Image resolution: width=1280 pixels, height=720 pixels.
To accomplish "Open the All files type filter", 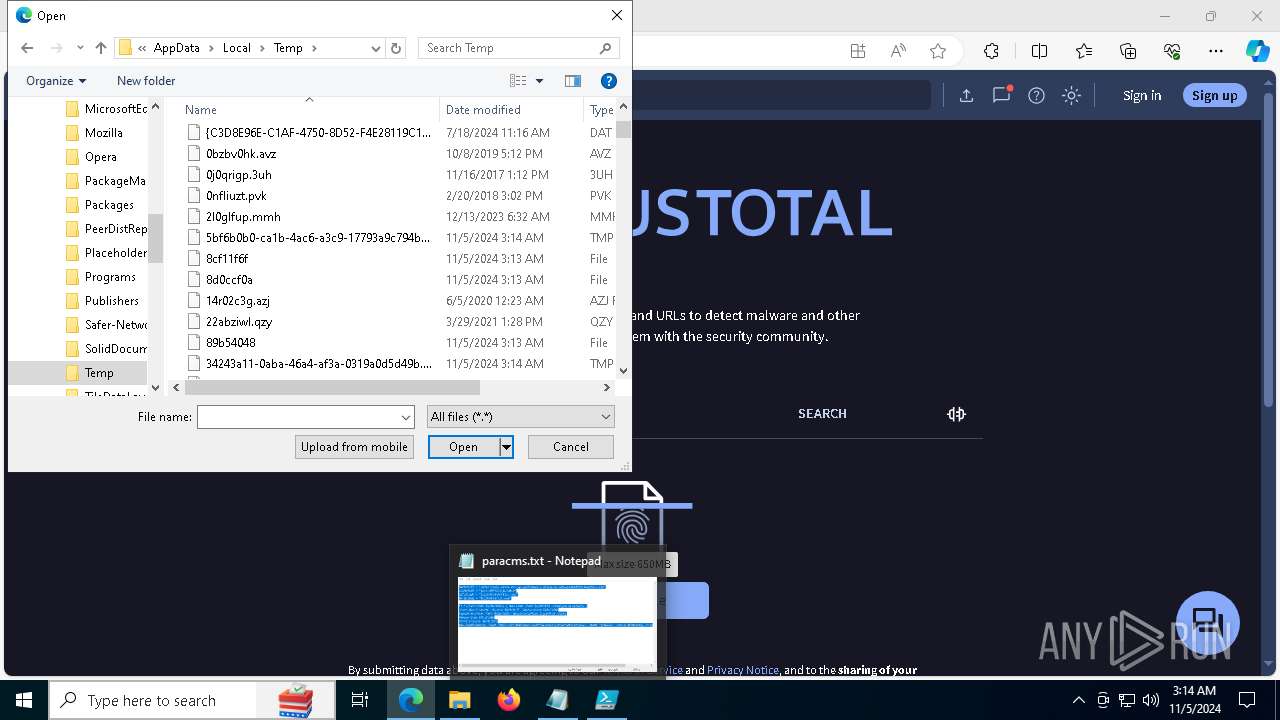I will click(520, 417).
